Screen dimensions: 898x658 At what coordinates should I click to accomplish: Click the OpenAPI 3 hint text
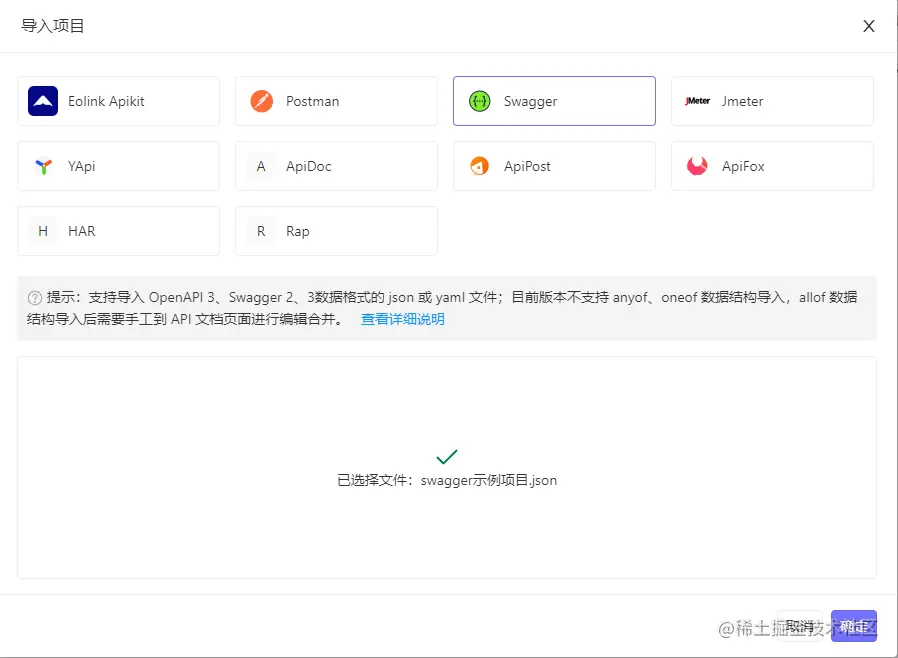[182, 297]
